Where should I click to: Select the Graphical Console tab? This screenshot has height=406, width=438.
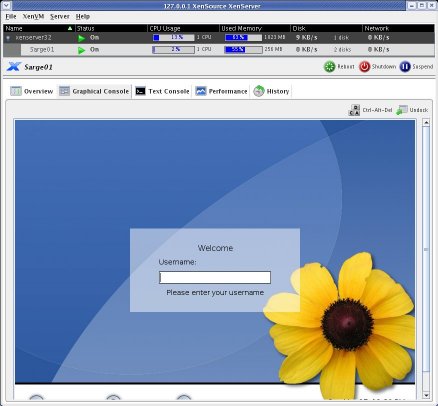click(x=94, y=91)
